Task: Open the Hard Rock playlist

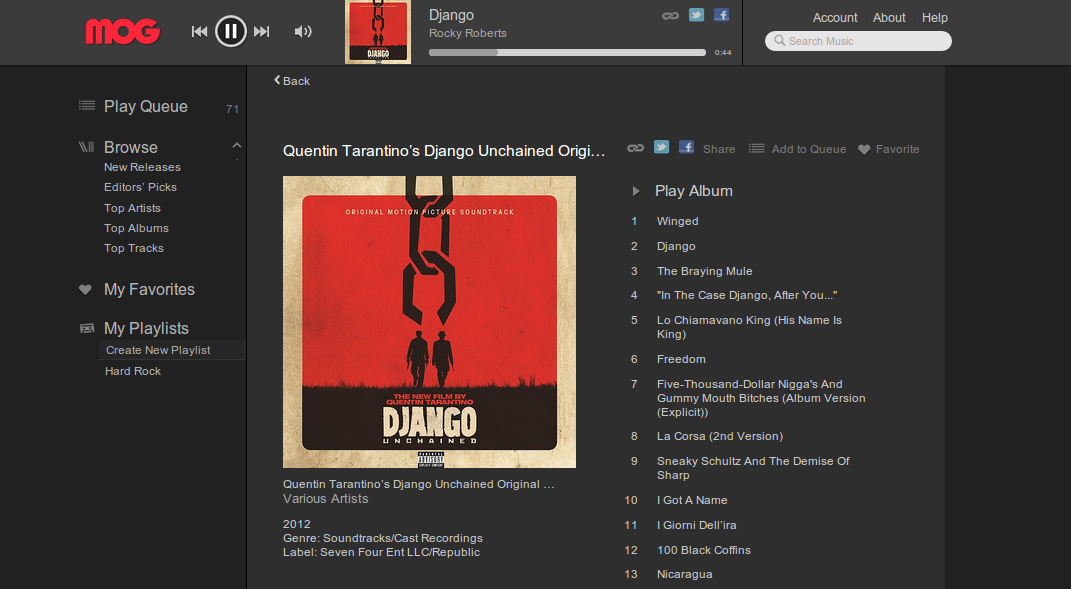Action: (133, 371)
